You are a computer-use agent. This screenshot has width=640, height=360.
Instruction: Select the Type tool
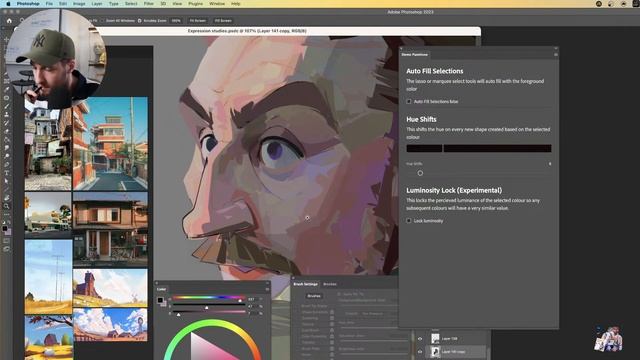pos(7,173)
